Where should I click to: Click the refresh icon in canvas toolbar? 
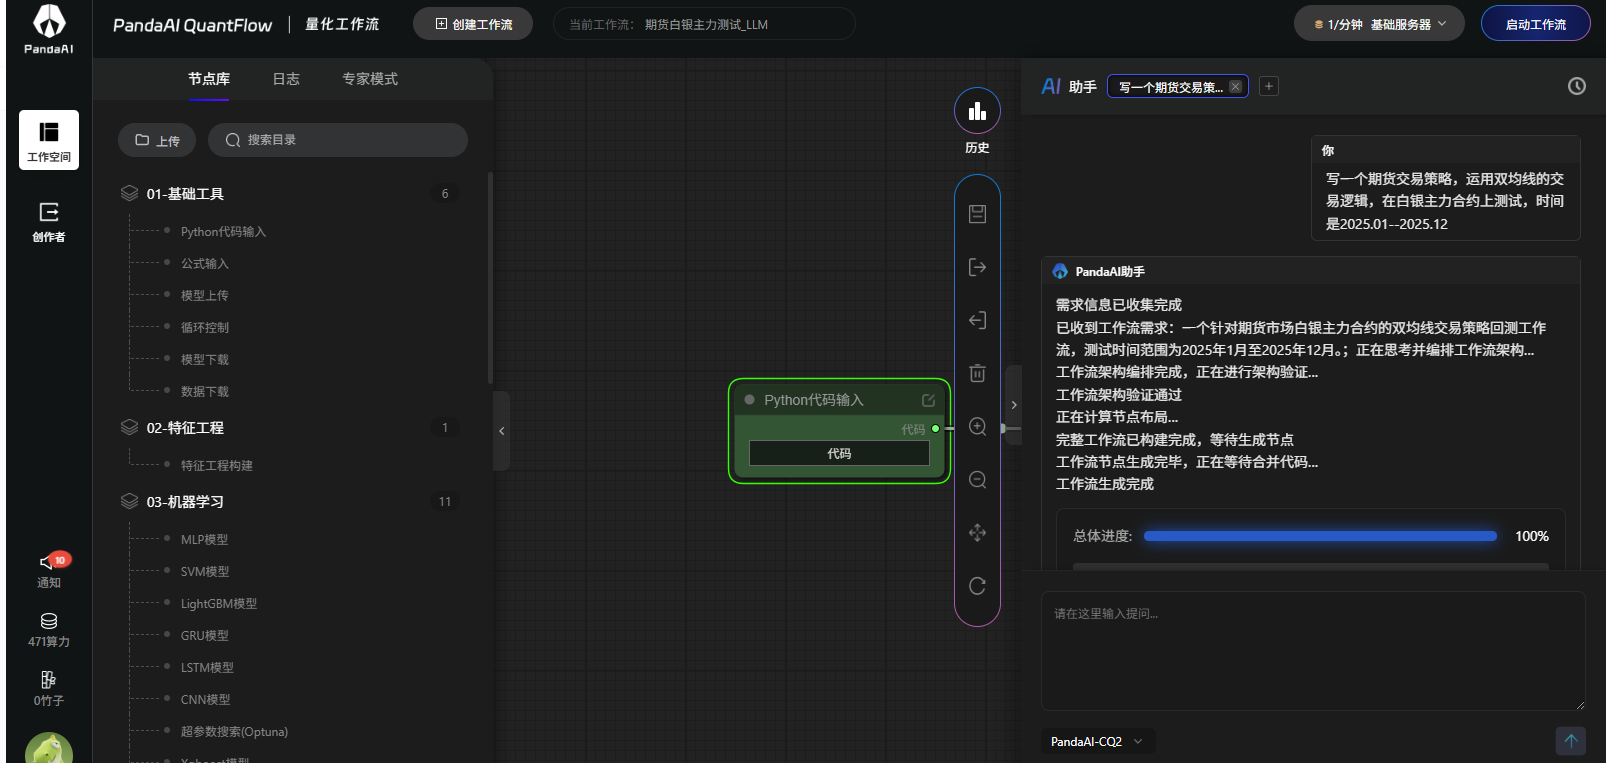(x=978, y=586)
